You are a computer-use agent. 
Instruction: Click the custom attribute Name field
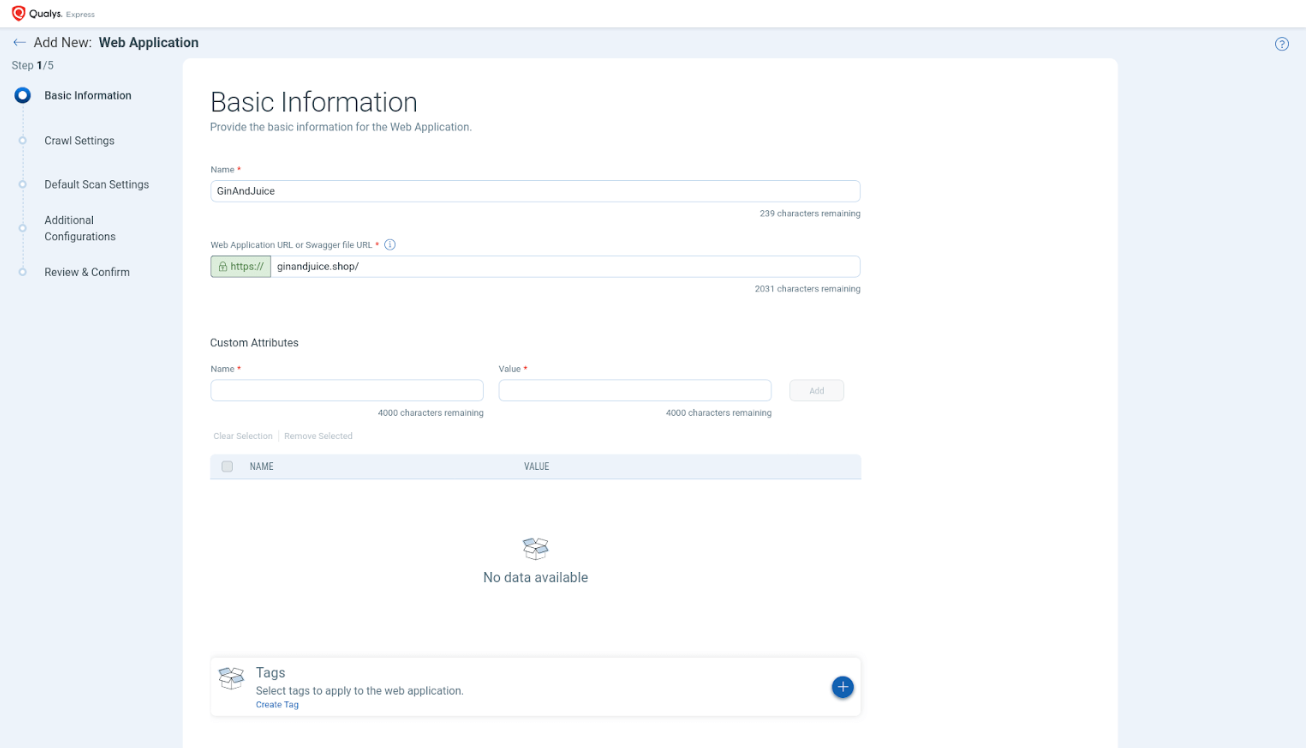pyautogui.click(x=347, y=391)
